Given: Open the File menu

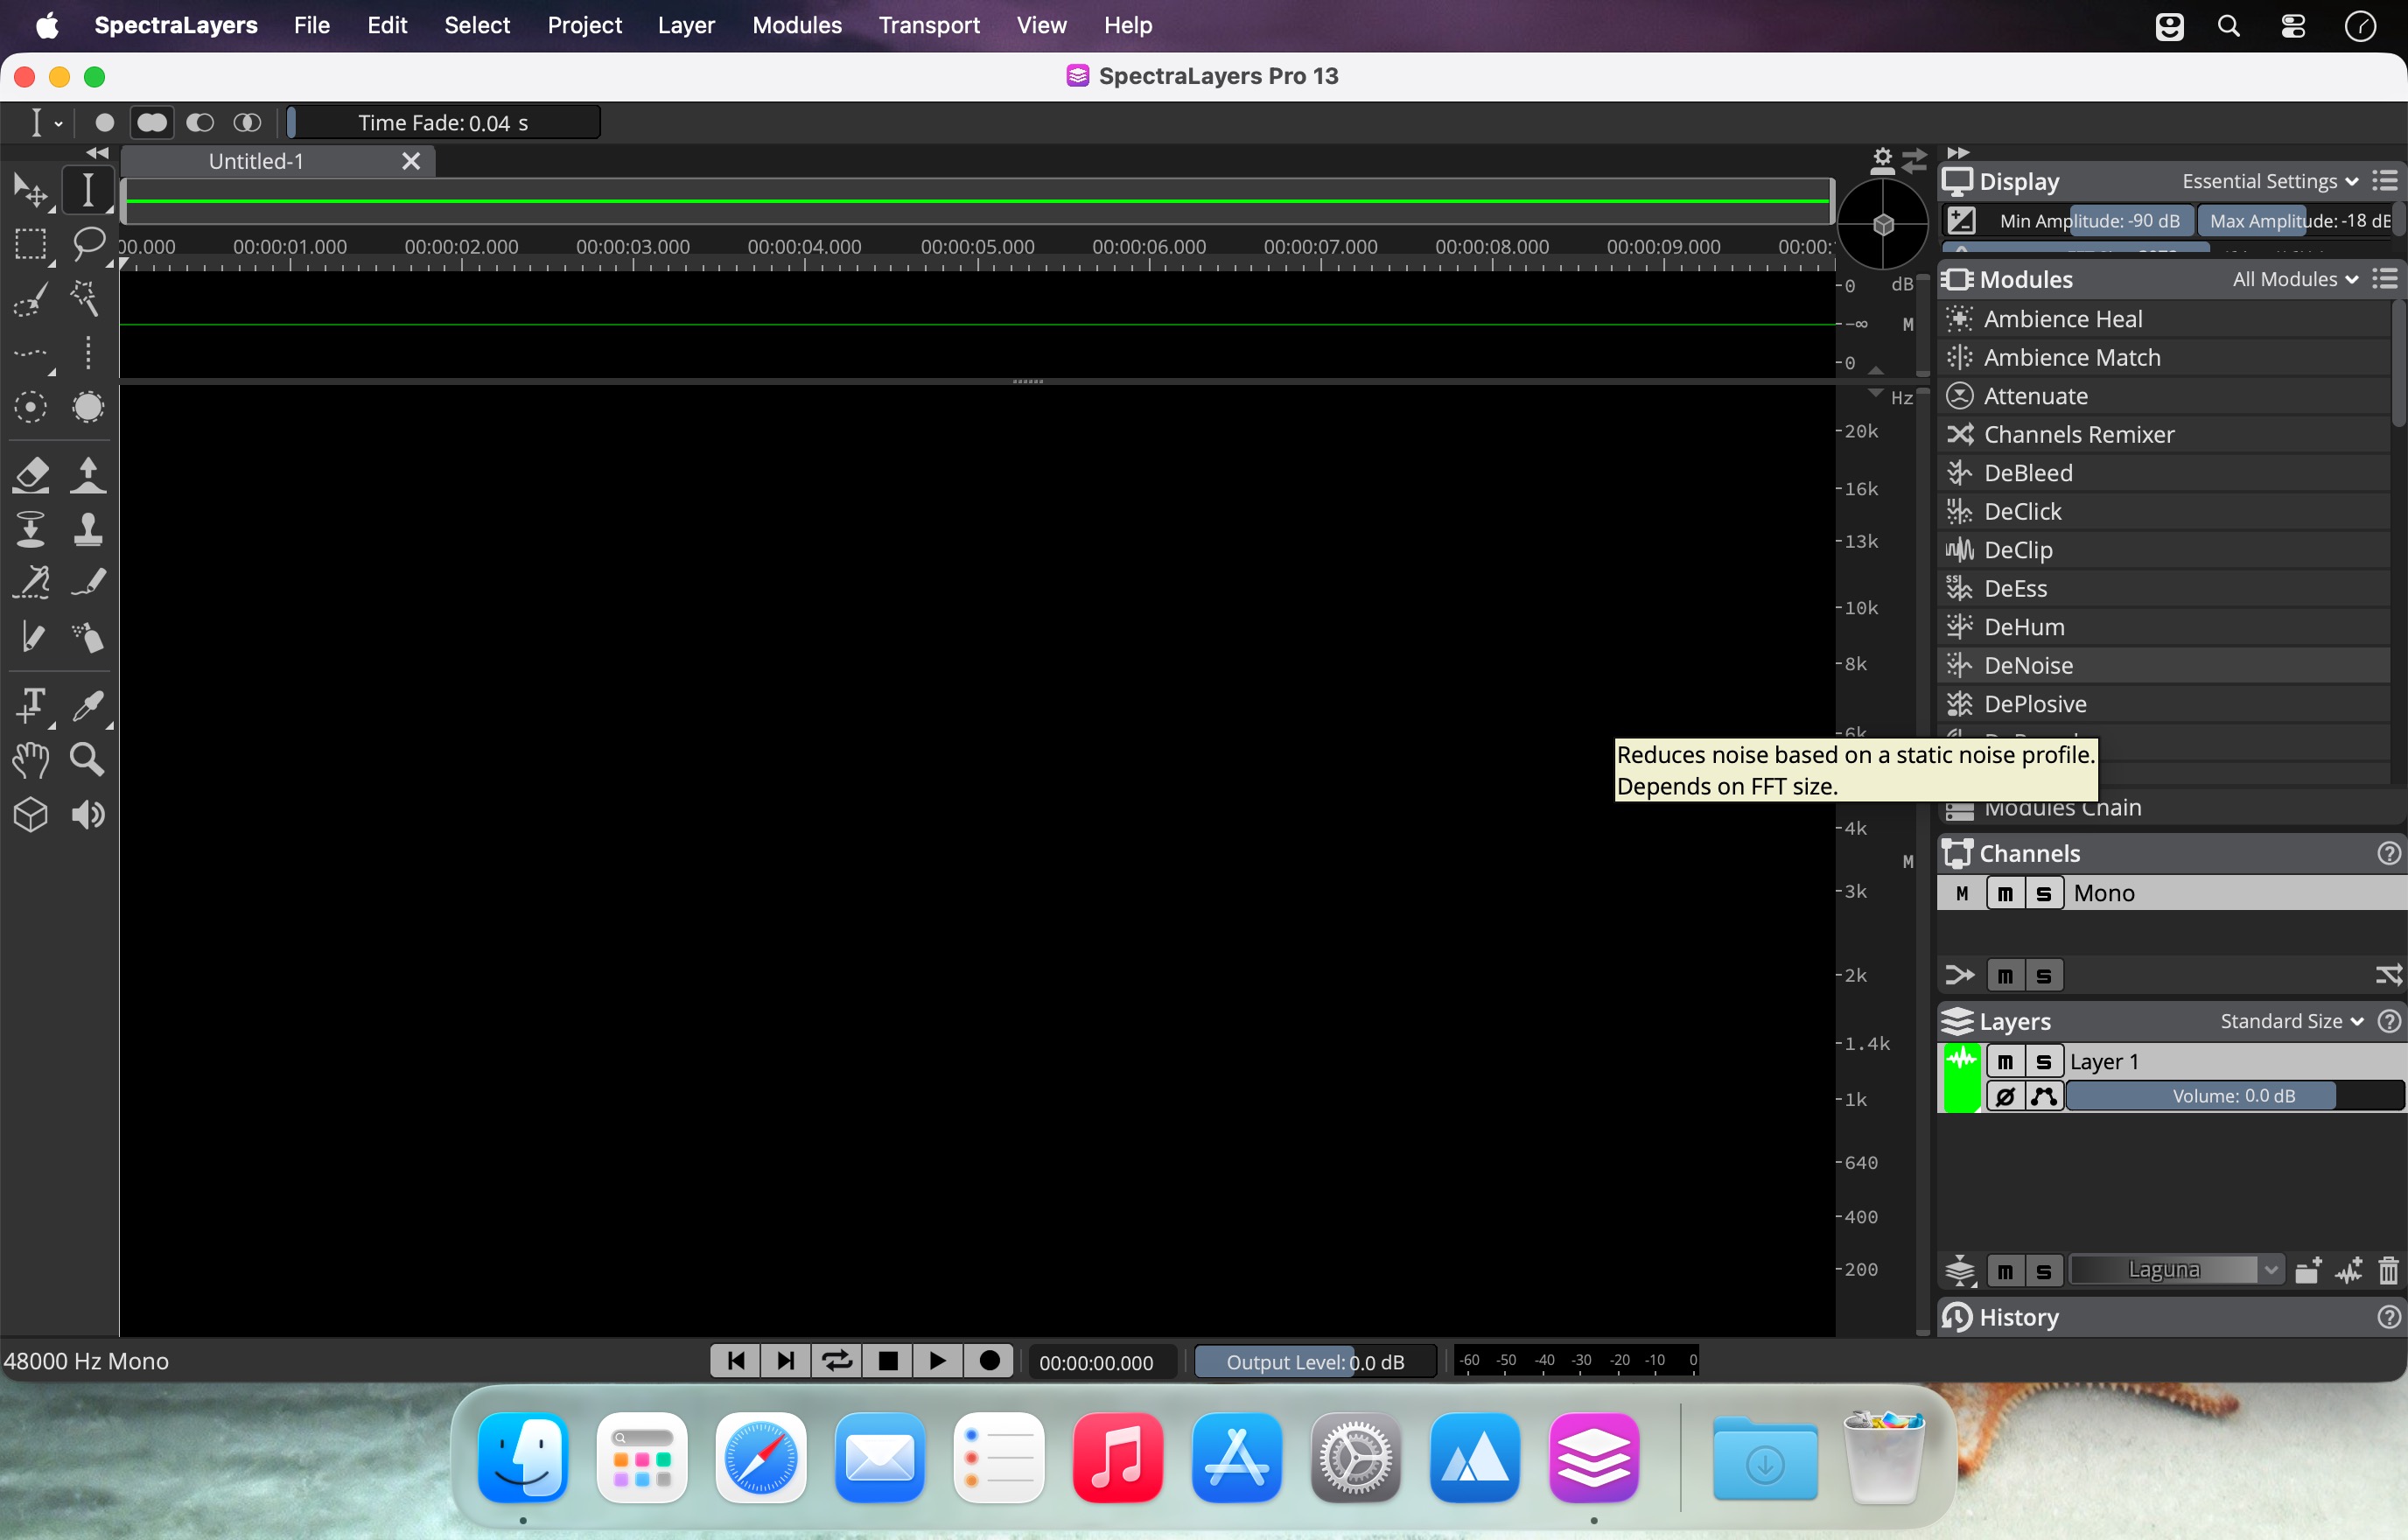Looking at the screenshot, I should pos(311,26).
